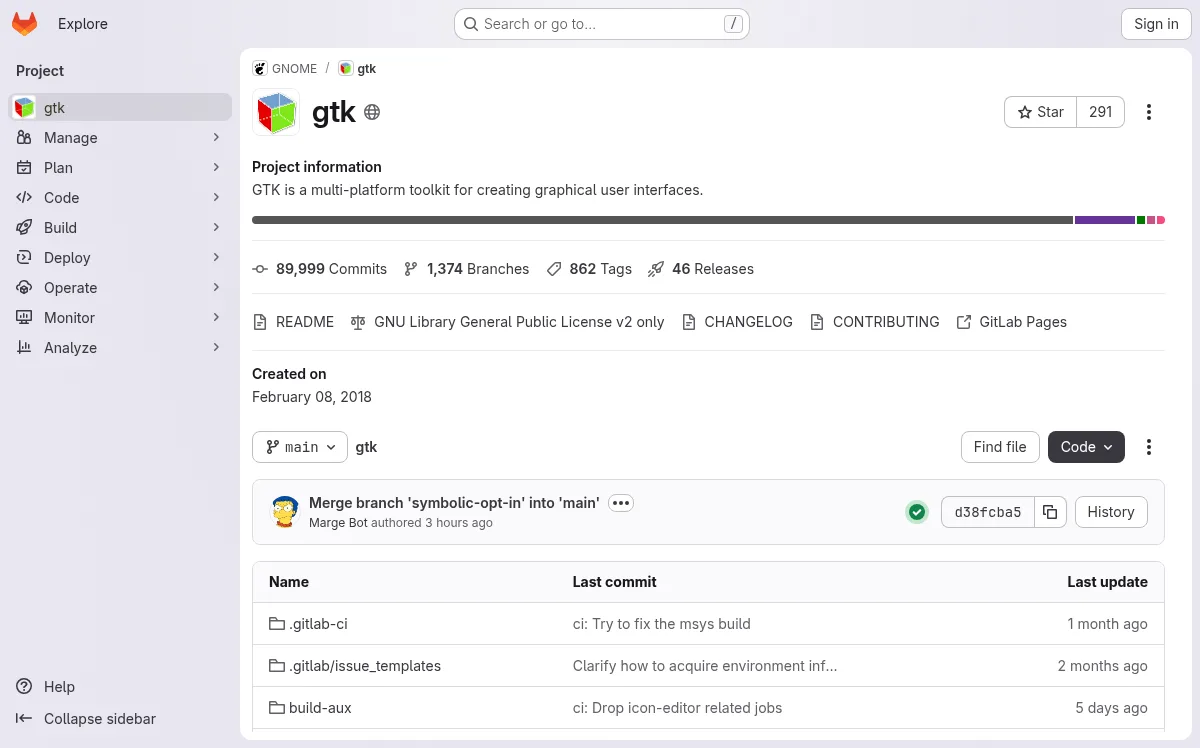The width and height of the screenshot is (1200, 748).
Task: Click the Monitor screen icon
Action: click(24, 318)
